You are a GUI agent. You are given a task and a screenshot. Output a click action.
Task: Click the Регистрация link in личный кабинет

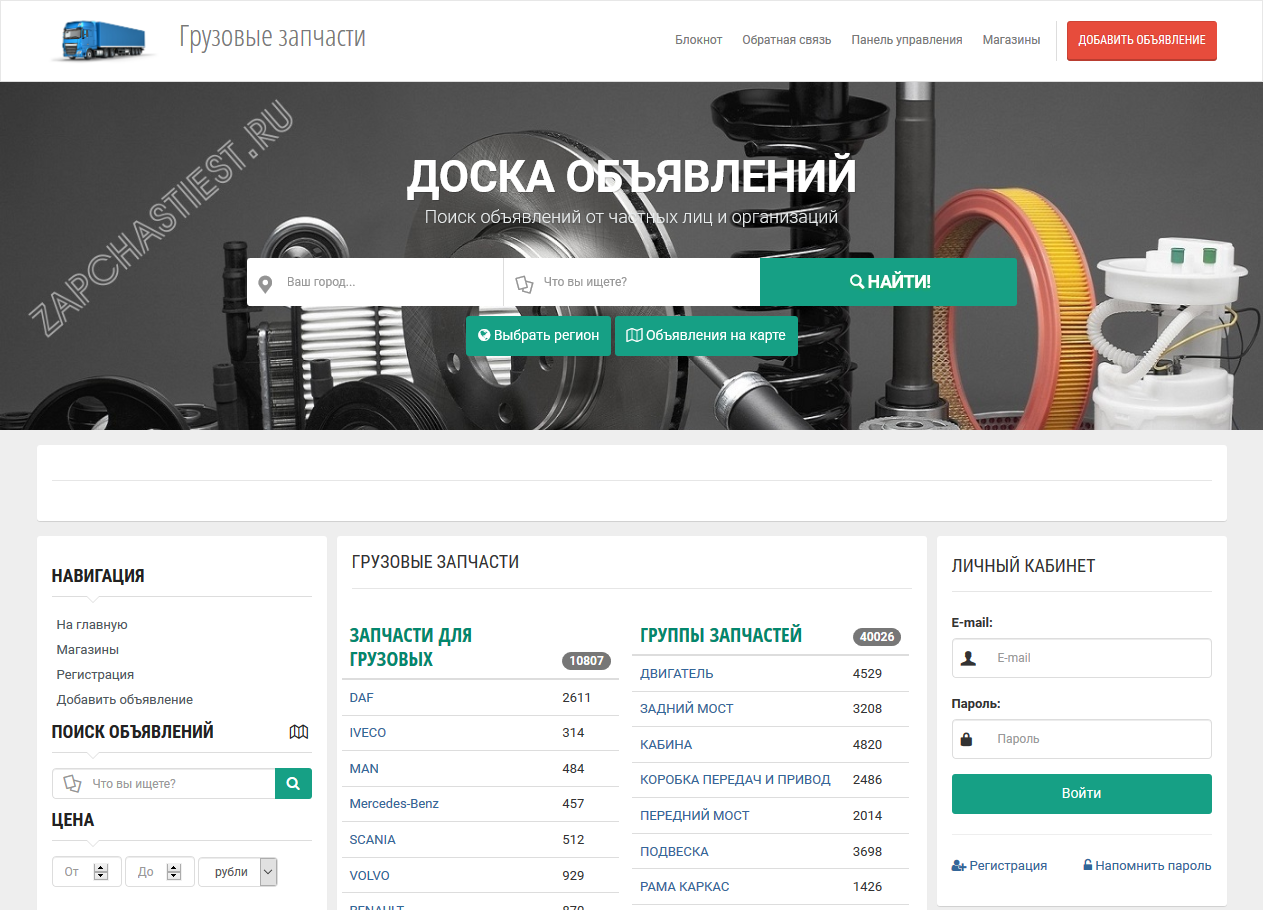pos(1000,866)
